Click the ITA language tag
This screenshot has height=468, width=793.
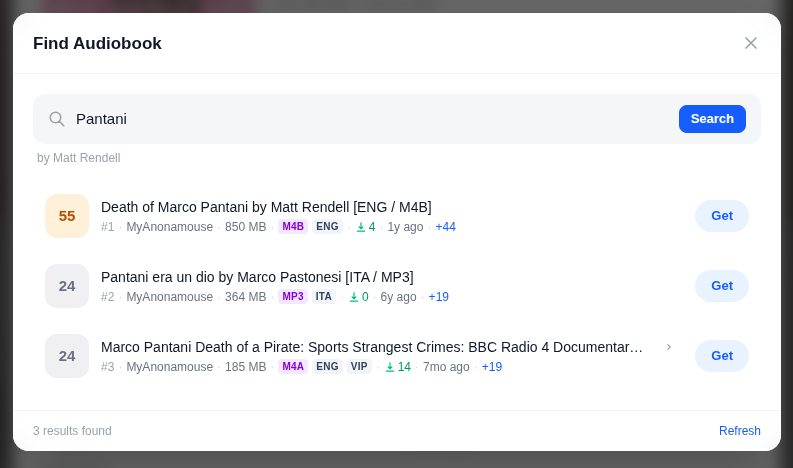click(324, 296)
